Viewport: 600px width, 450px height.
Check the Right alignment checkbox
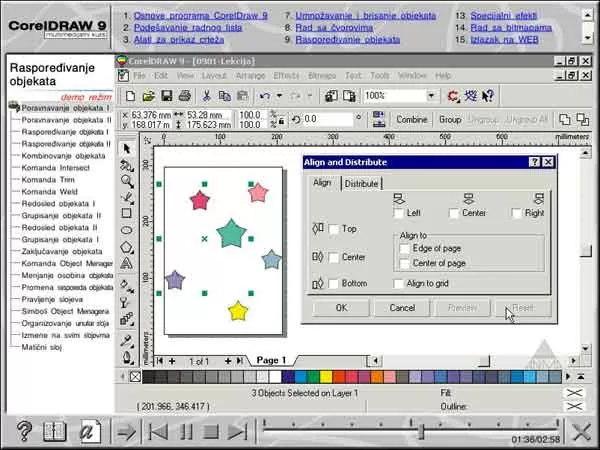[517, 213]
